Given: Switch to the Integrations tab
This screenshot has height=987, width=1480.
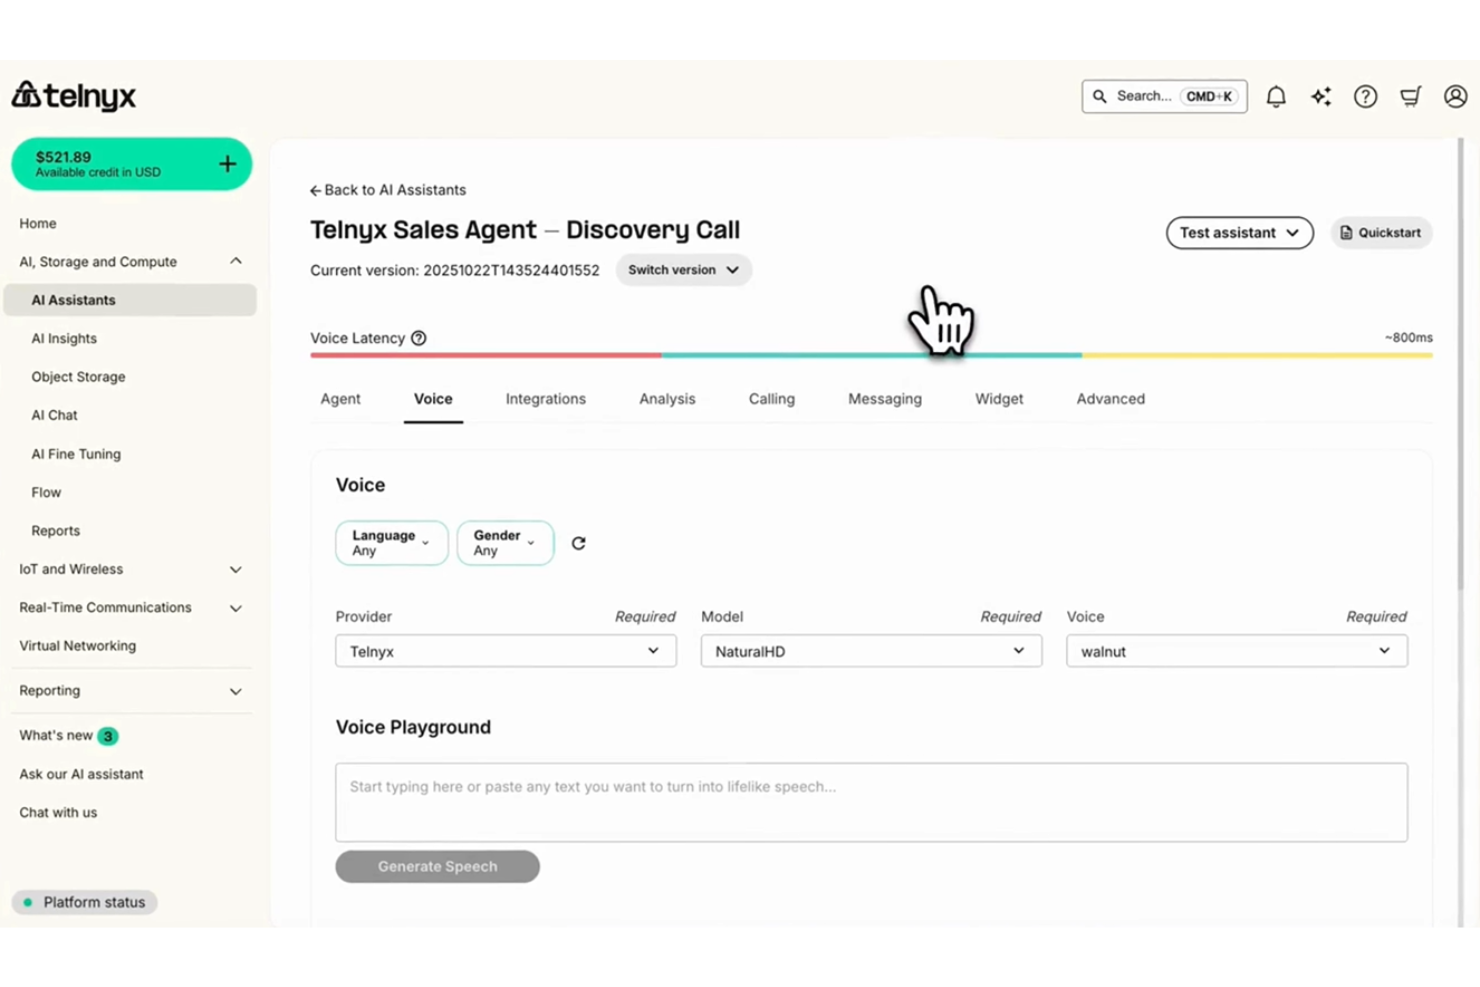Looking at the screenshot, I should 545,398.
